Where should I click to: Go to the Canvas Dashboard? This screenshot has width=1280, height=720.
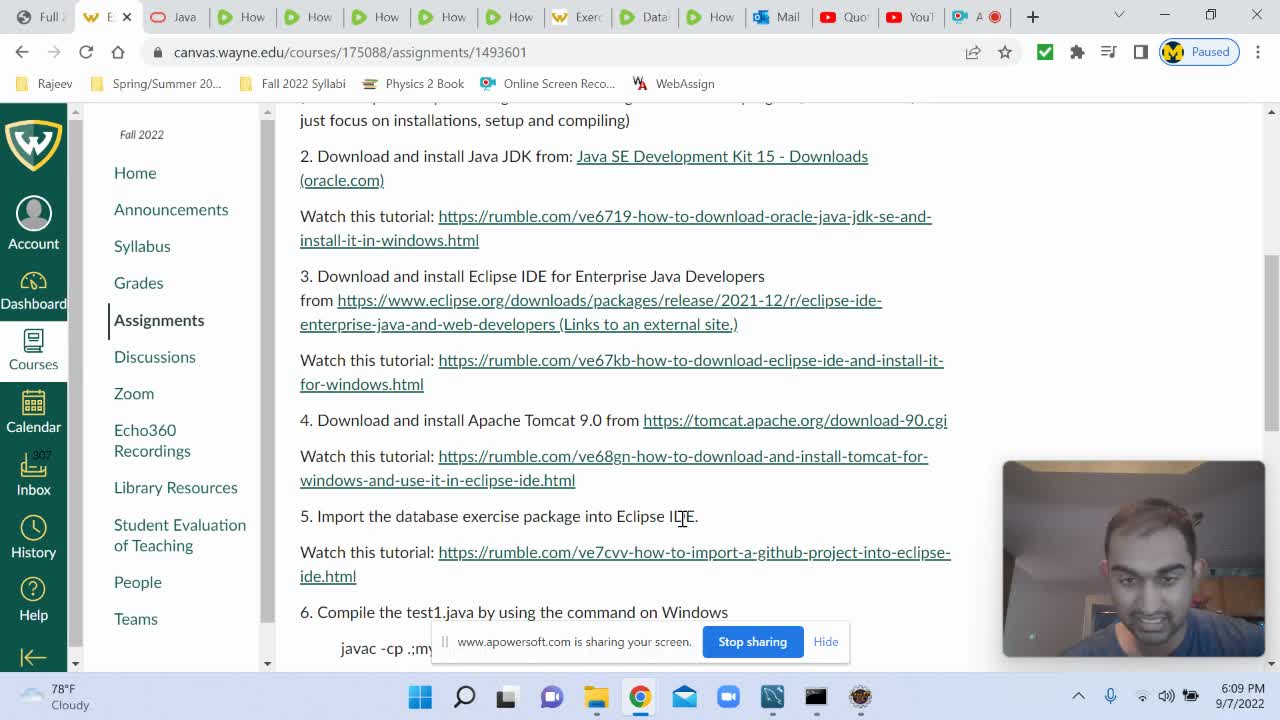click(33, 291)
